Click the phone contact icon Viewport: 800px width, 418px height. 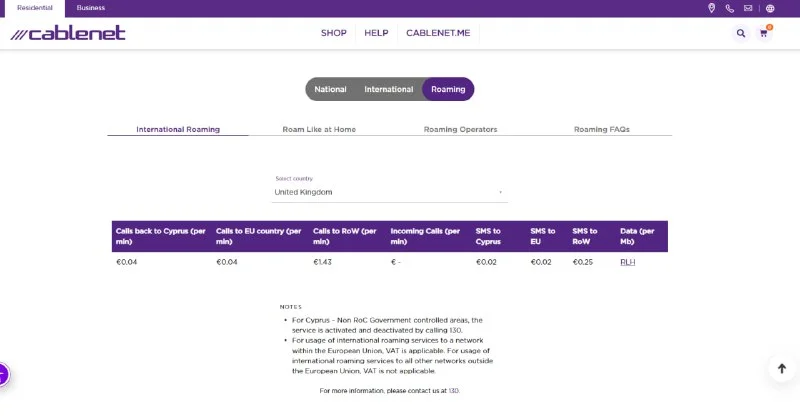[x=730, y=8]
